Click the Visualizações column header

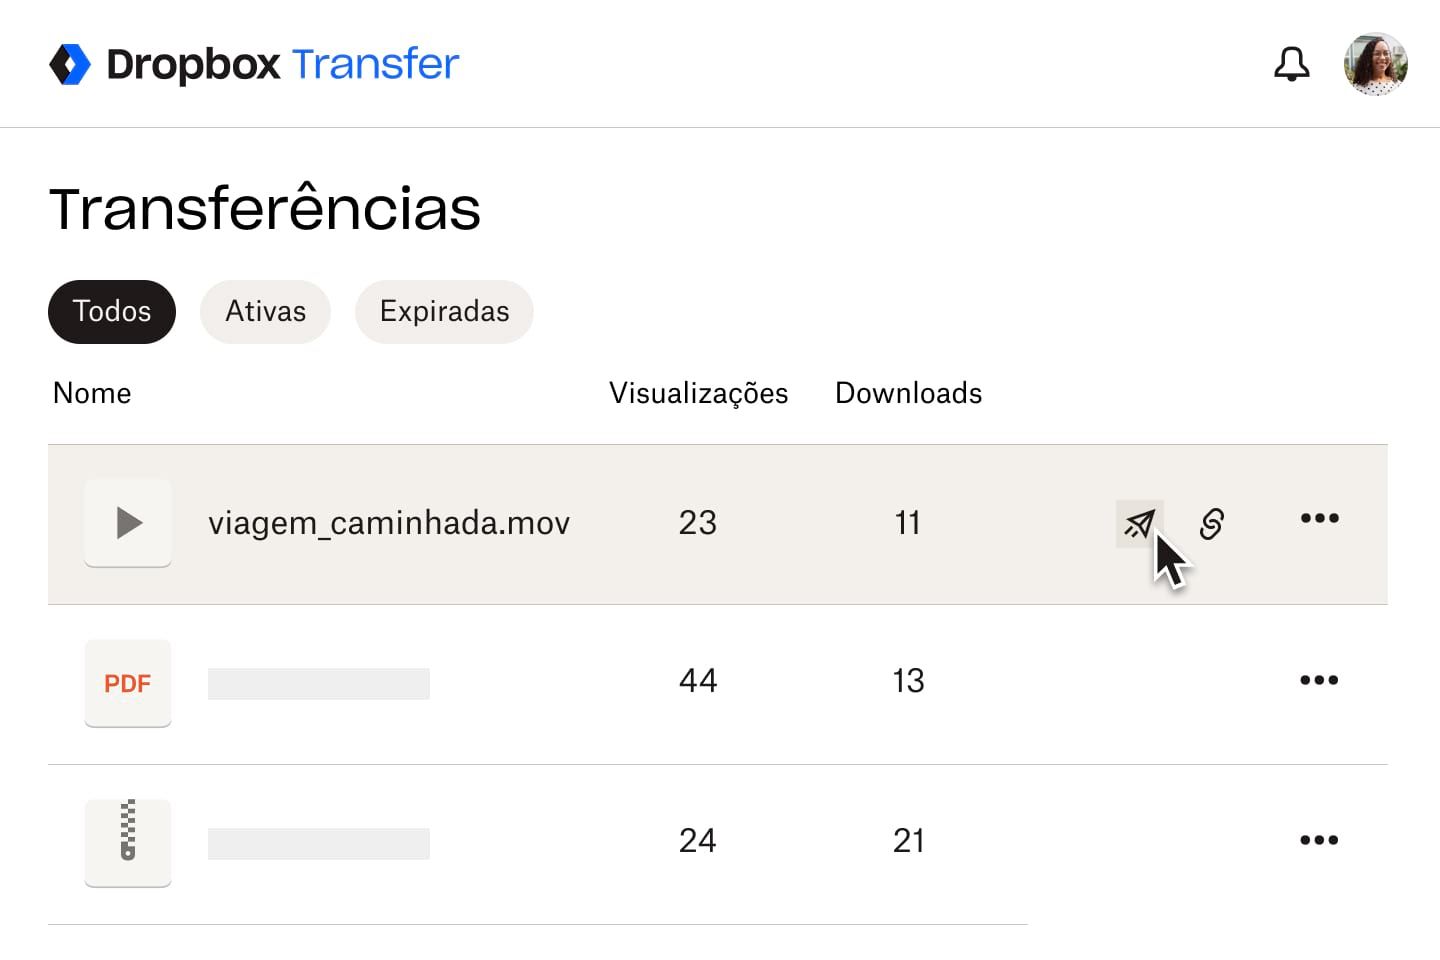698,393
